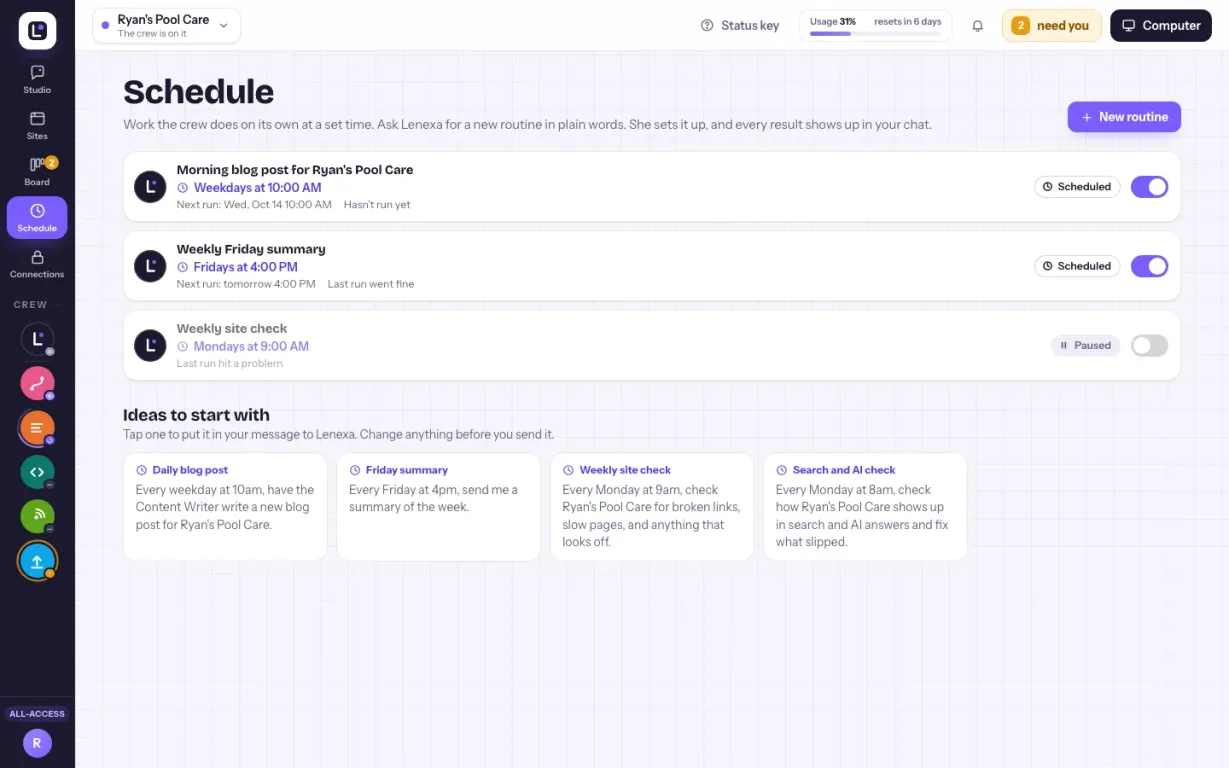Open Sites in the sidebar

[x=37, y=125]
